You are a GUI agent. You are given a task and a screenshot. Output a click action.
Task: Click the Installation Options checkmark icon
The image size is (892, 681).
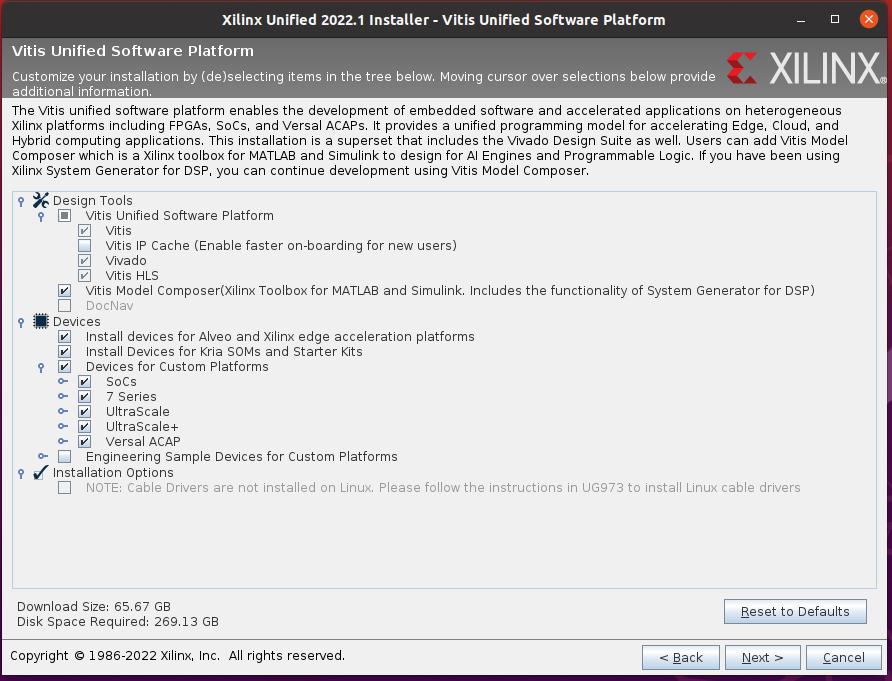40,472
